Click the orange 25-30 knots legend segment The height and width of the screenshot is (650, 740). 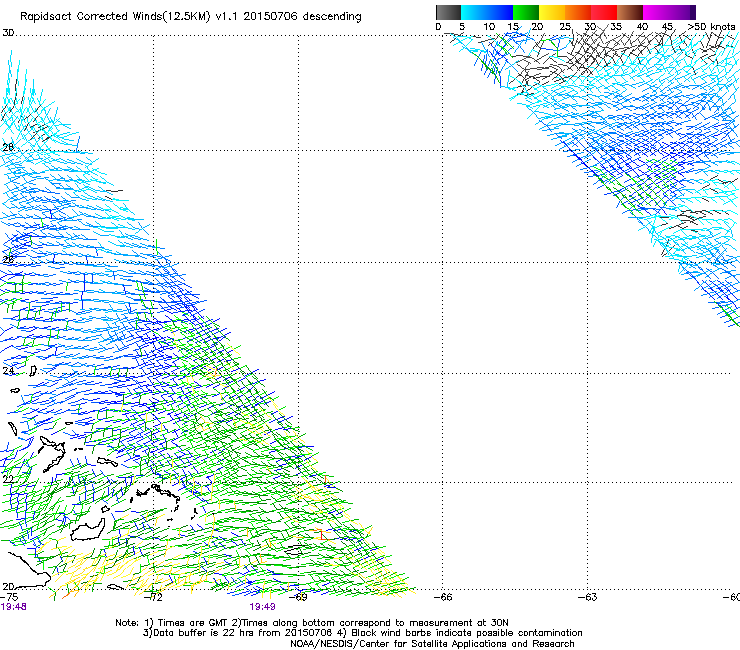pyautogui.click(x=577, y=12)
